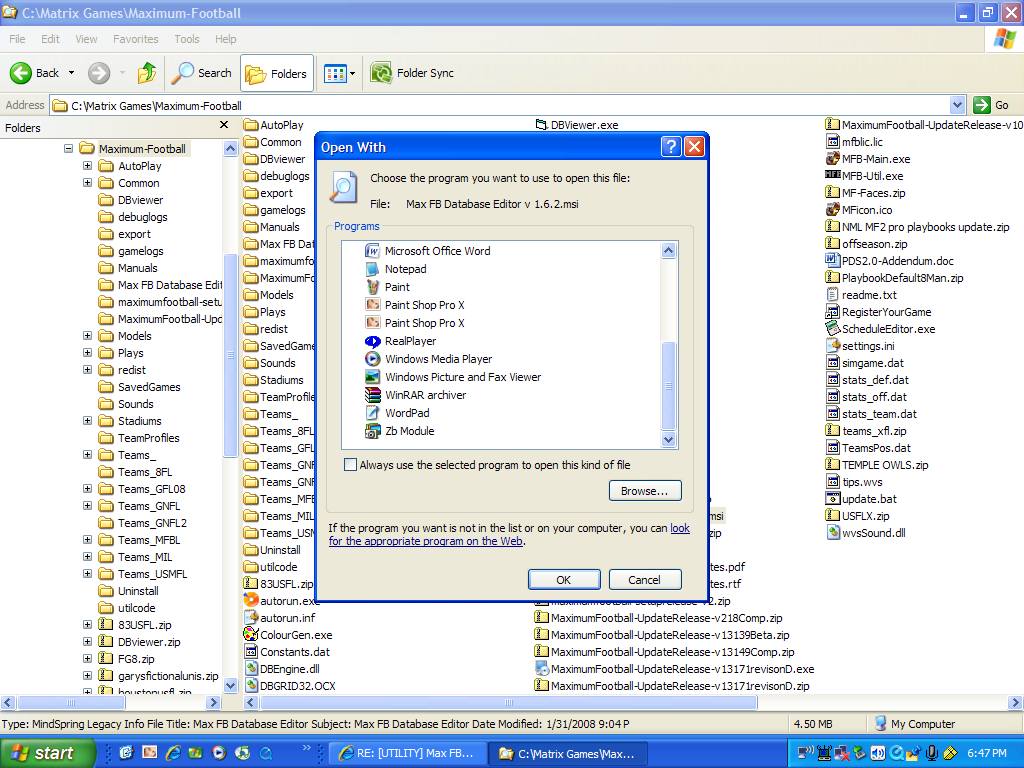The image size is (1024, 768).
Task: Expand the 83USFL.zip node in tree
Action: click(88, 624)
